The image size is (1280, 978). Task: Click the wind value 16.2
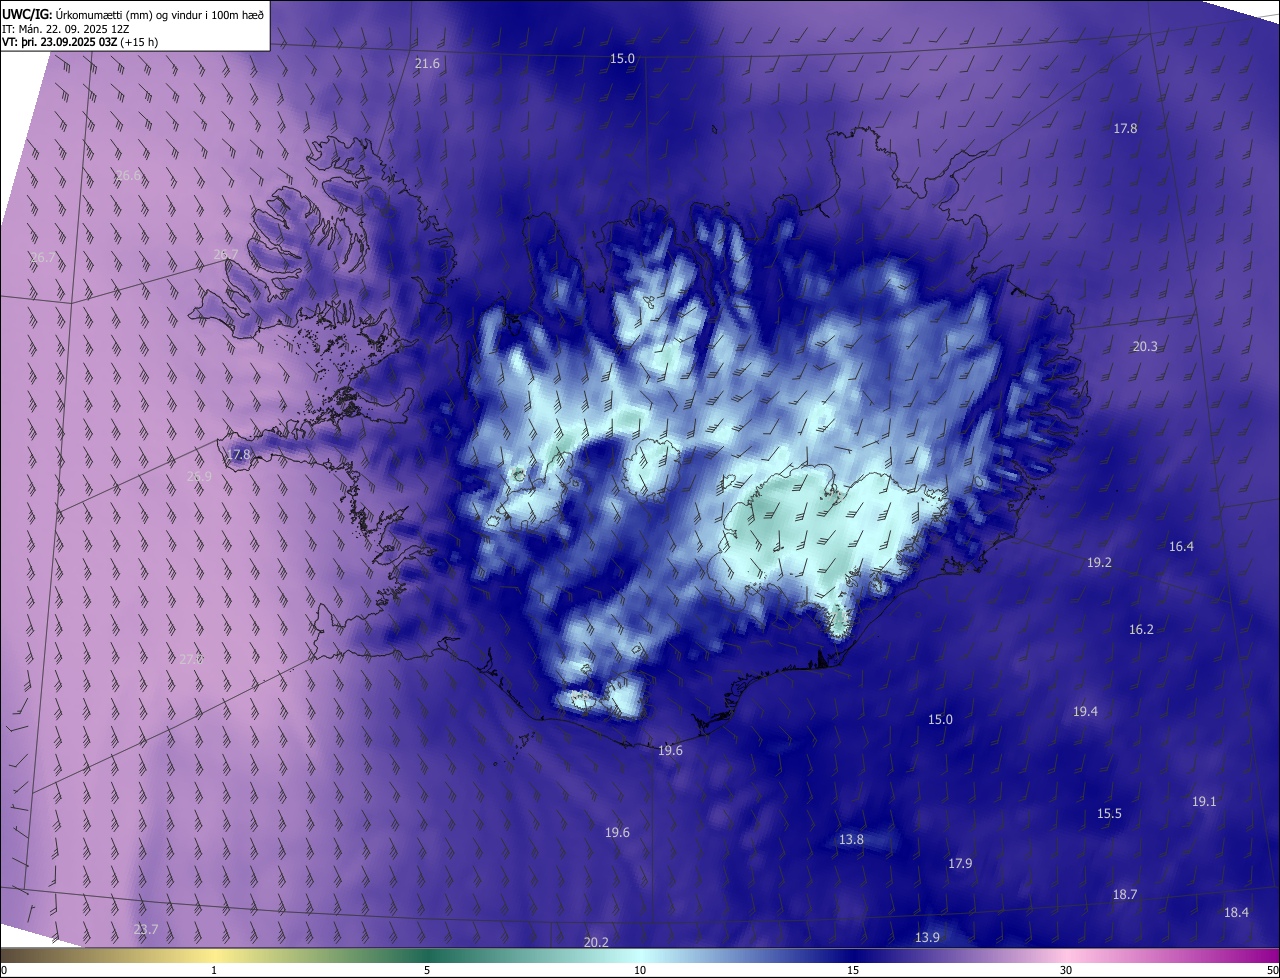coord(1141,630)
